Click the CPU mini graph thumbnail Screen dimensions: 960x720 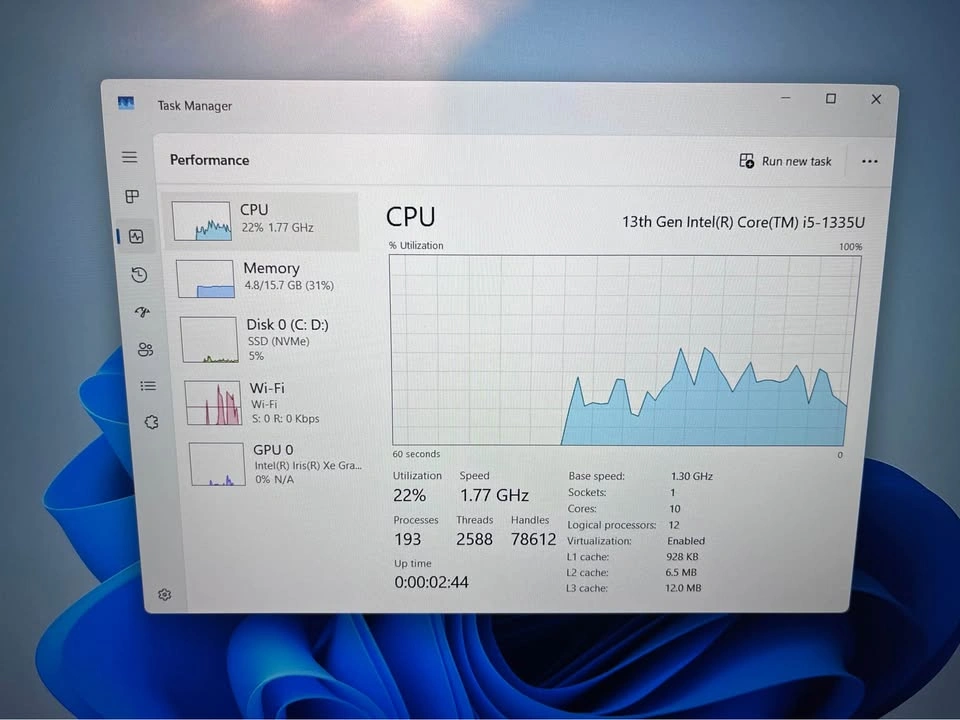(201, 221)
